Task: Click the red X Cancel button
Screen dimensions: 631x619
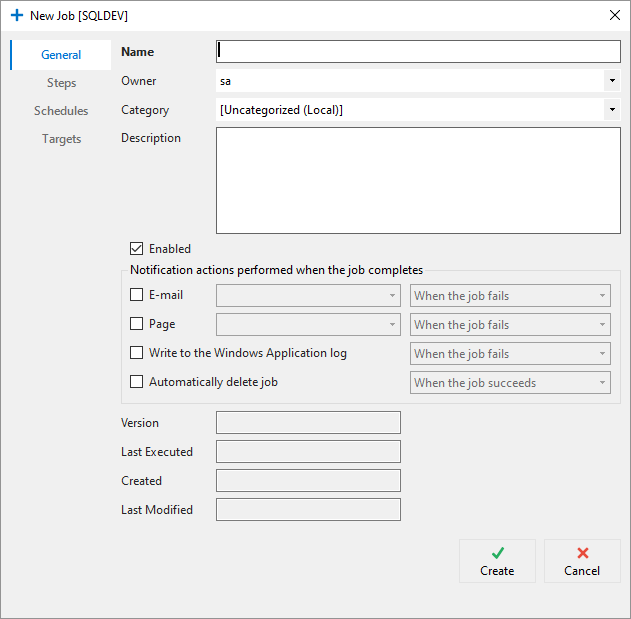Action: pyautogui.click(x=582, y=561)
